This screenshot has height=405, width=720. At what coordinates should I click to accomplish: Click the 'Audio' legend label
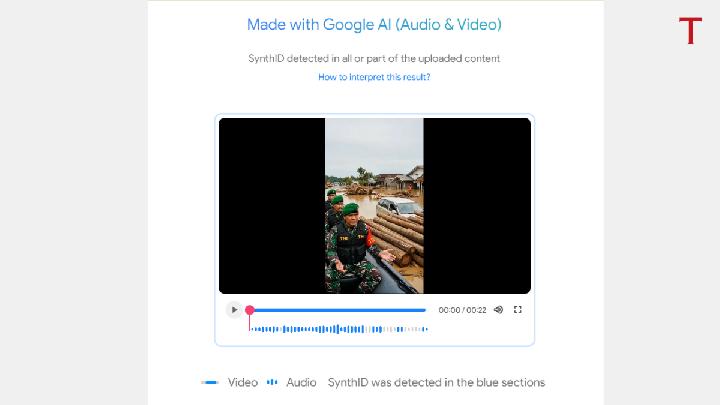301,382
